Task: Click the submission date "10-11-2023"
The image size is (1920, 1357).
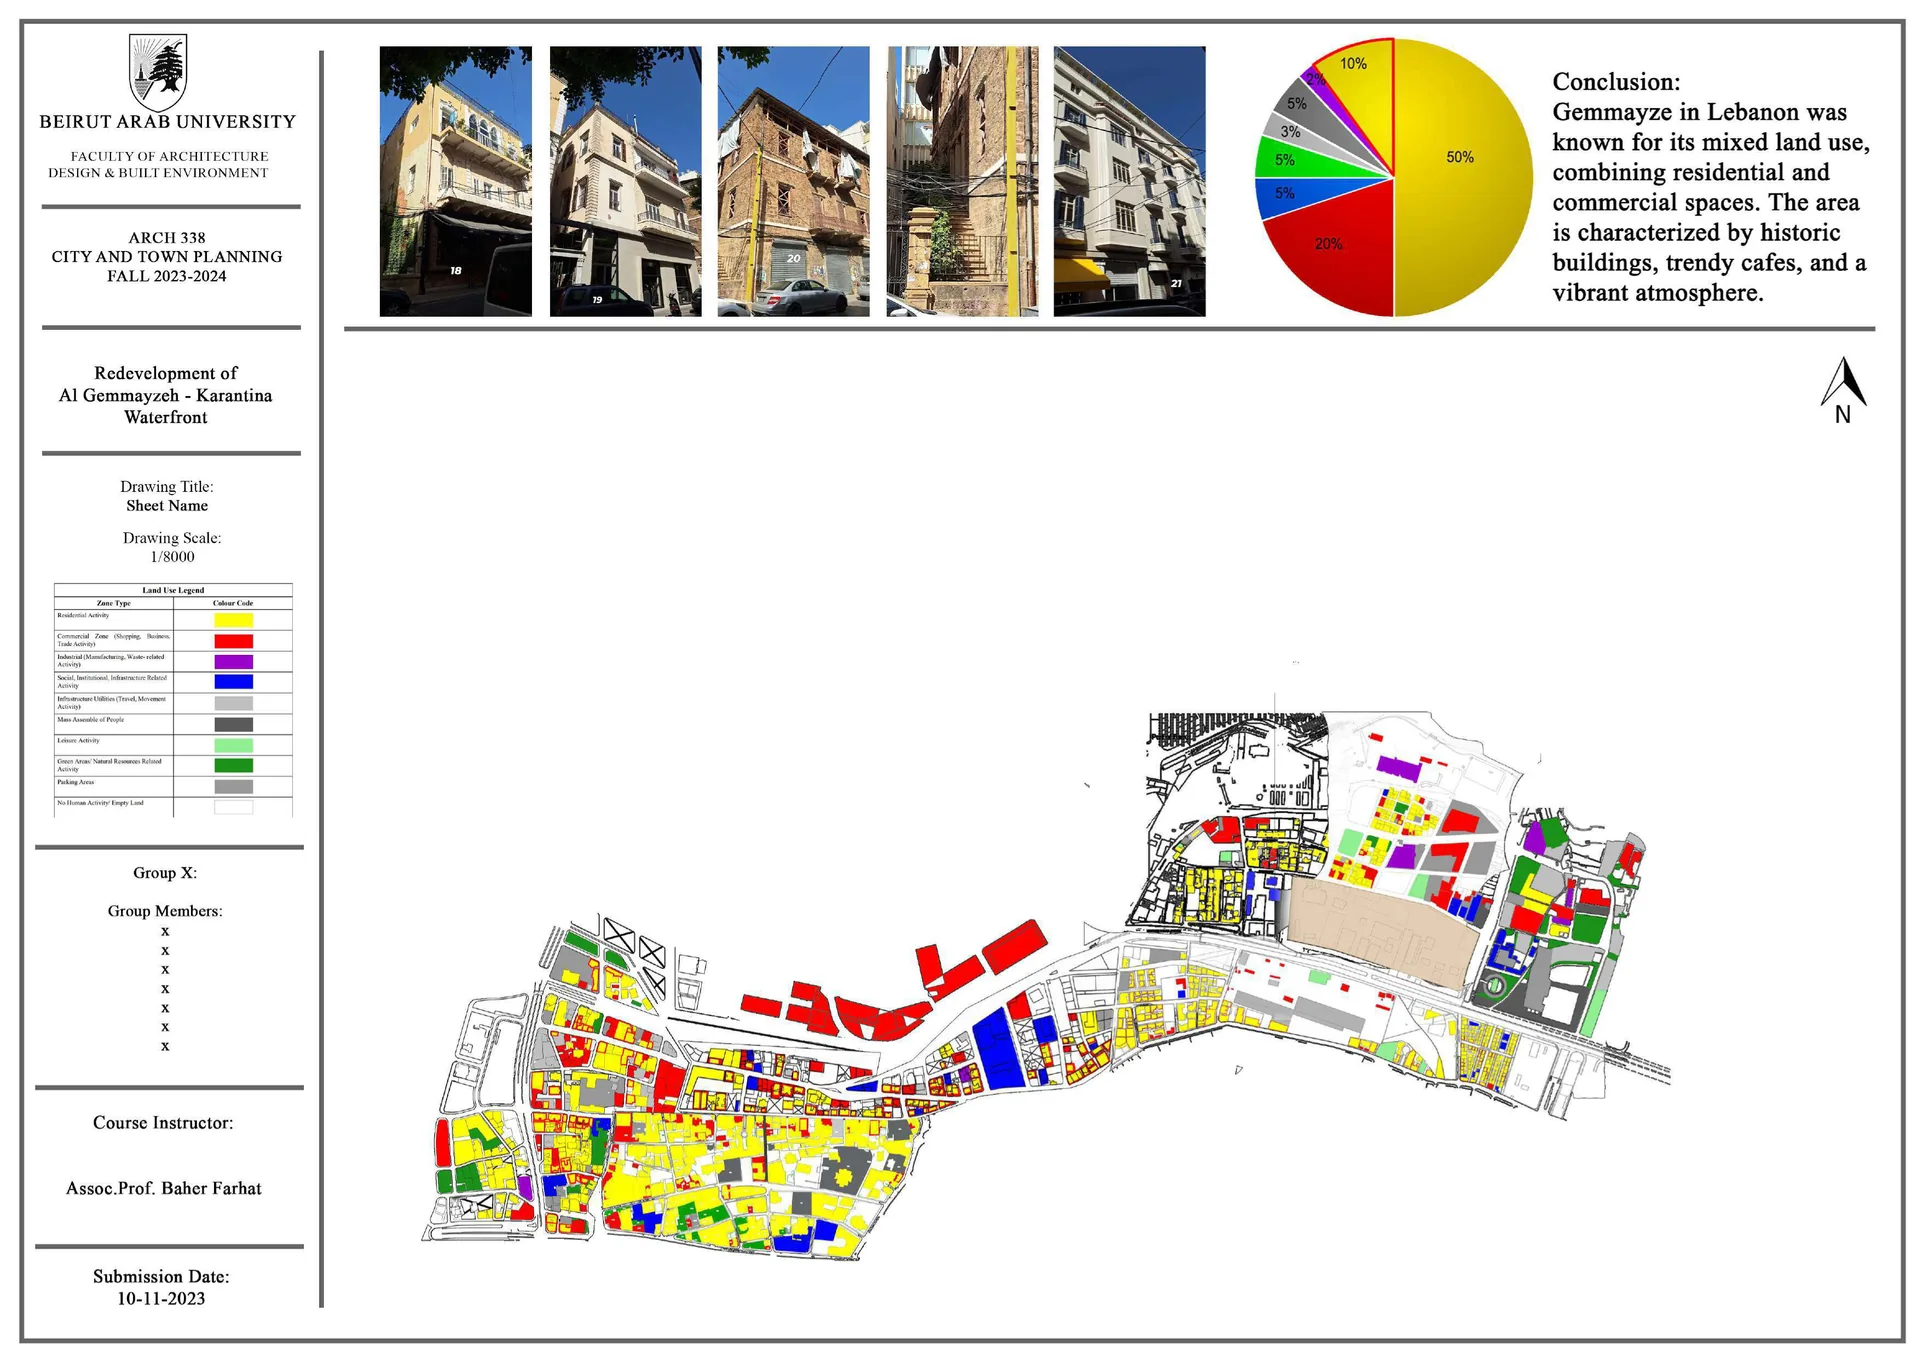Action: (161, 1299)
